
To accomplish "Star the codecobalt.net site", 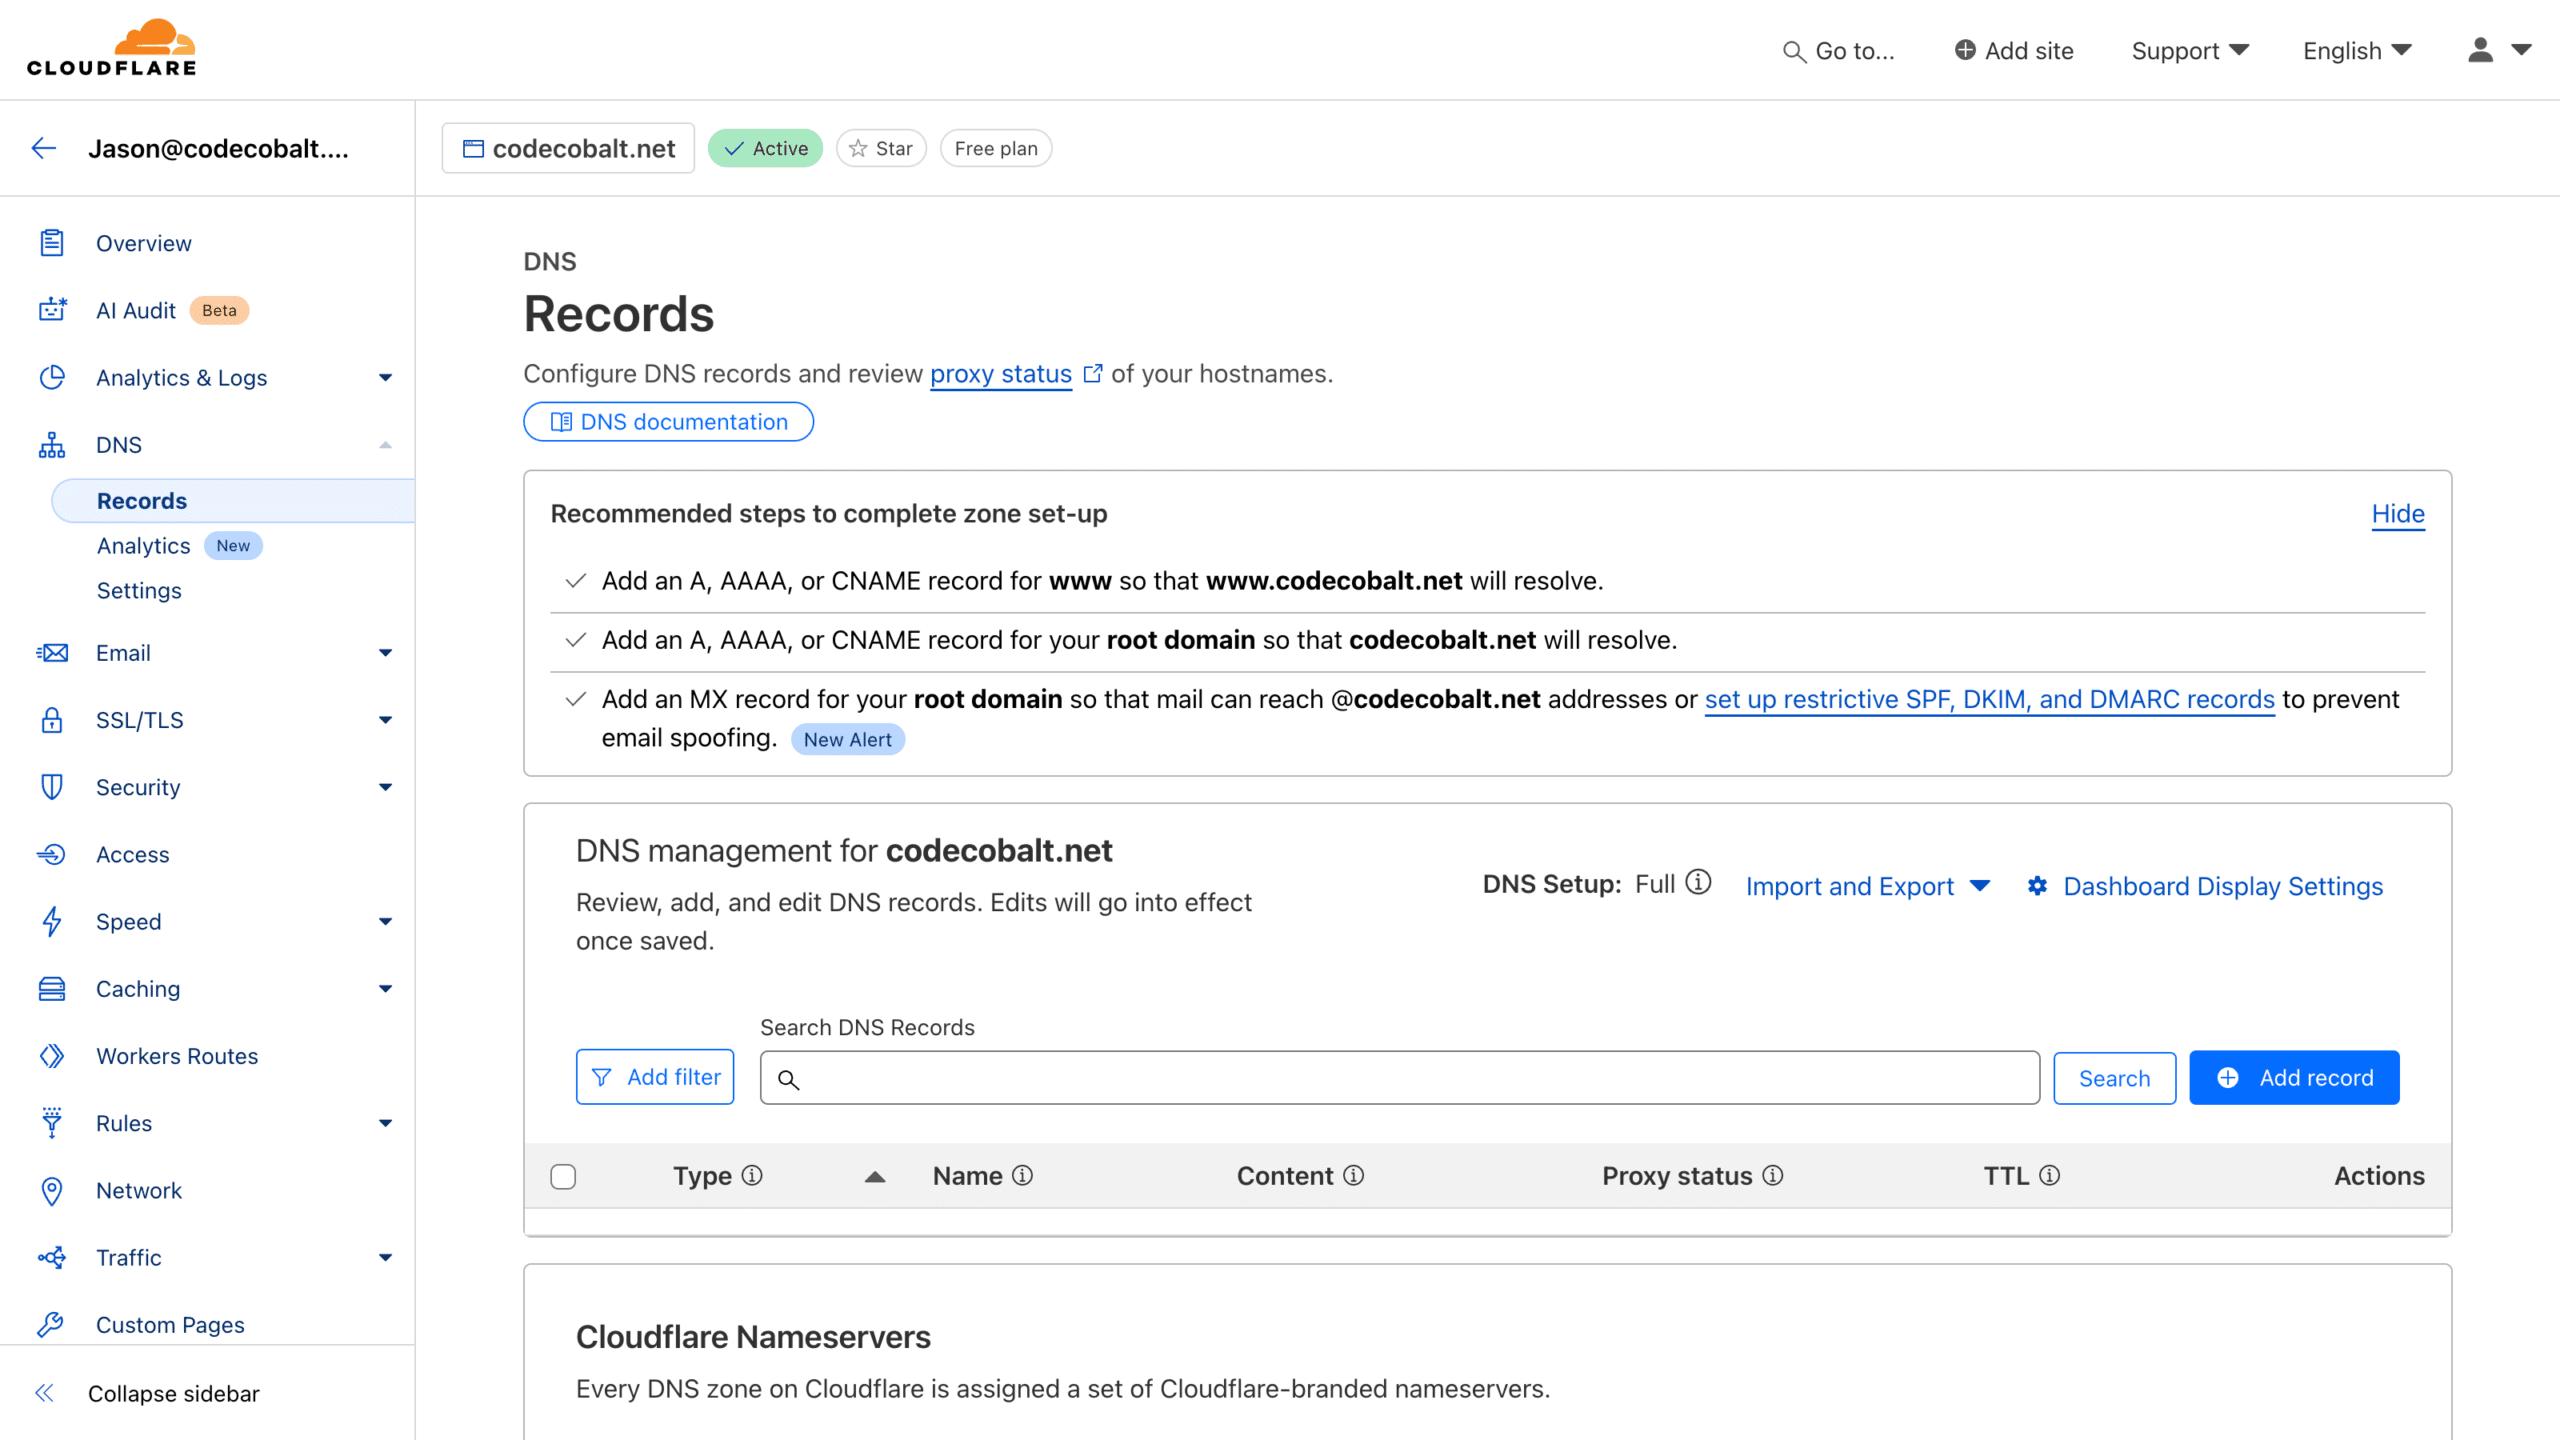I will click(880, 147).
